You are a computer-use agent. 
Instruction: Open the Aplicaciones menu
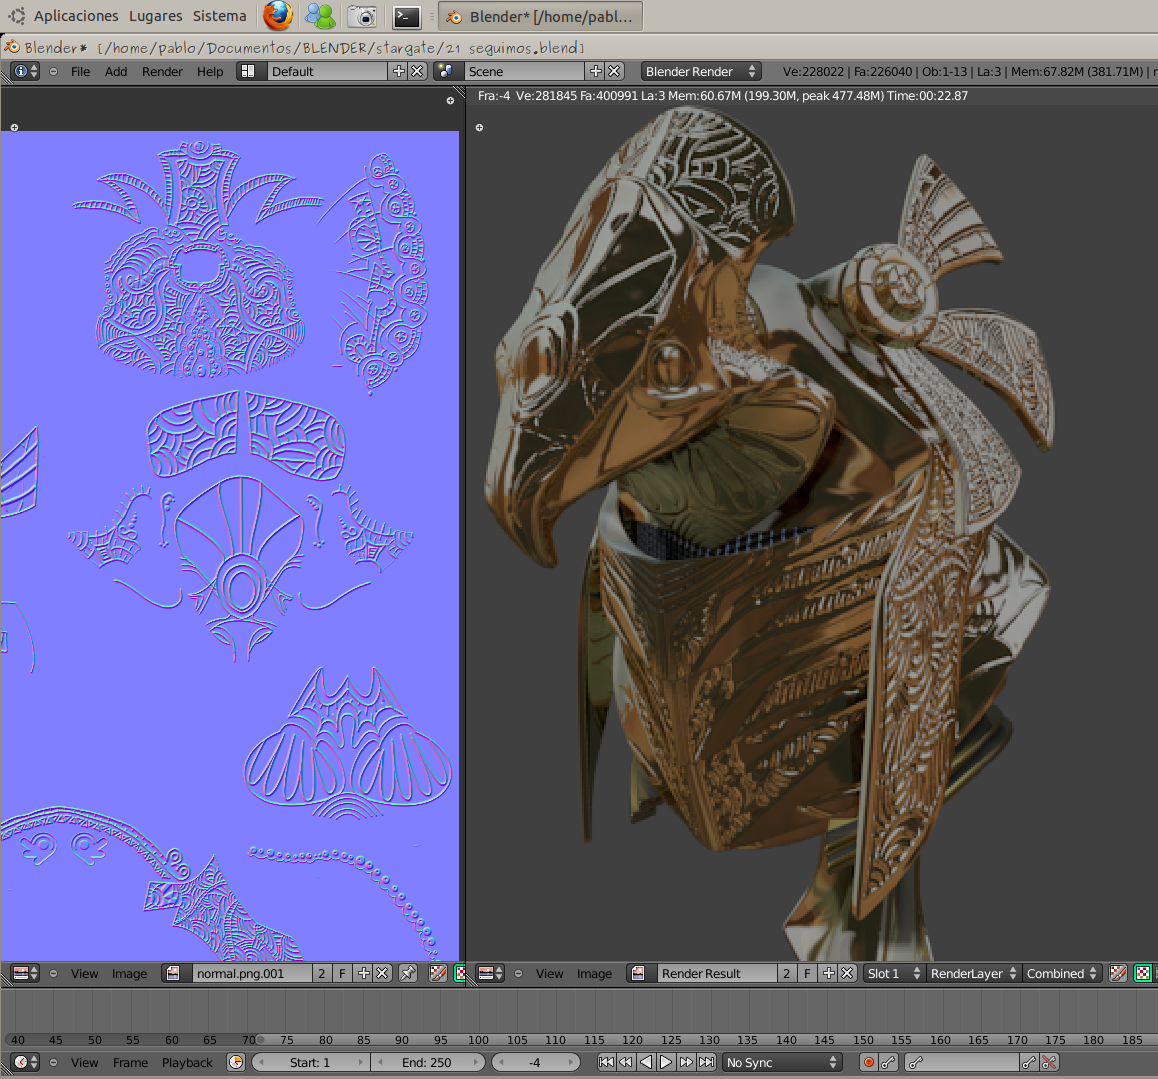(x=76, y=16)
